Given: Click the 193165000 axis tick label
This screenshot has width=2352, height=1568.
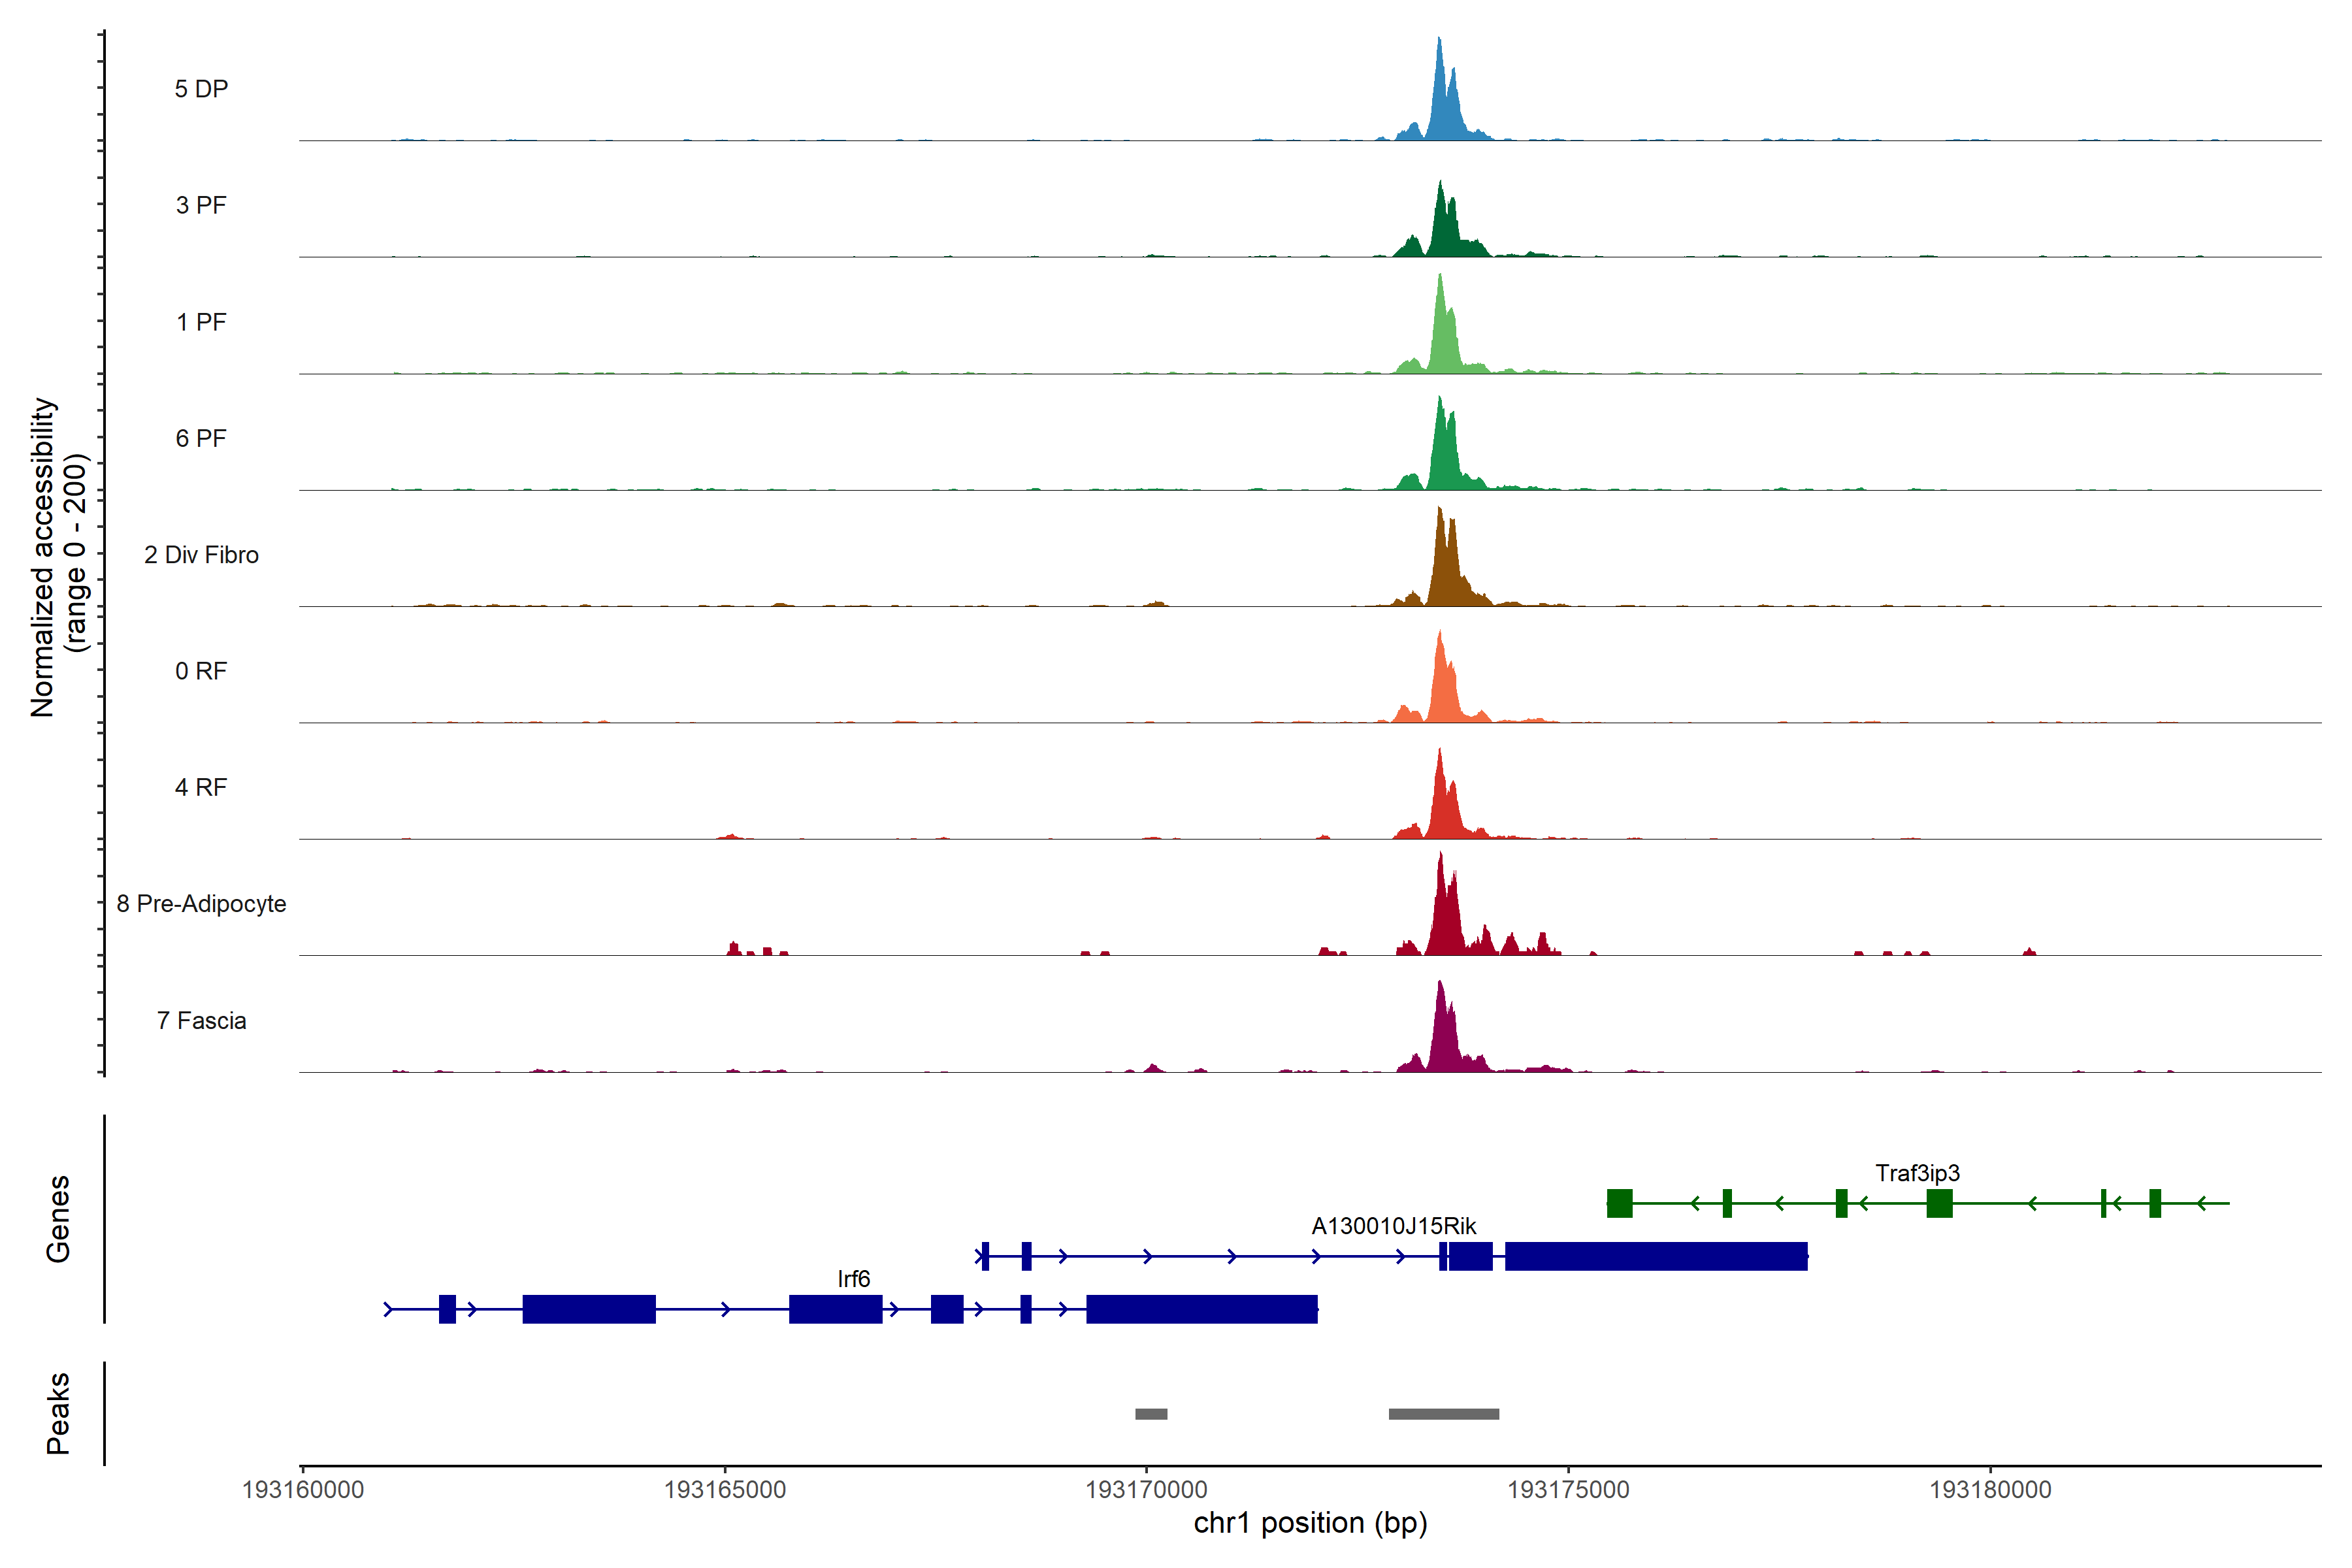Looking at the screenshot, I should click(x=724, y=1490).
